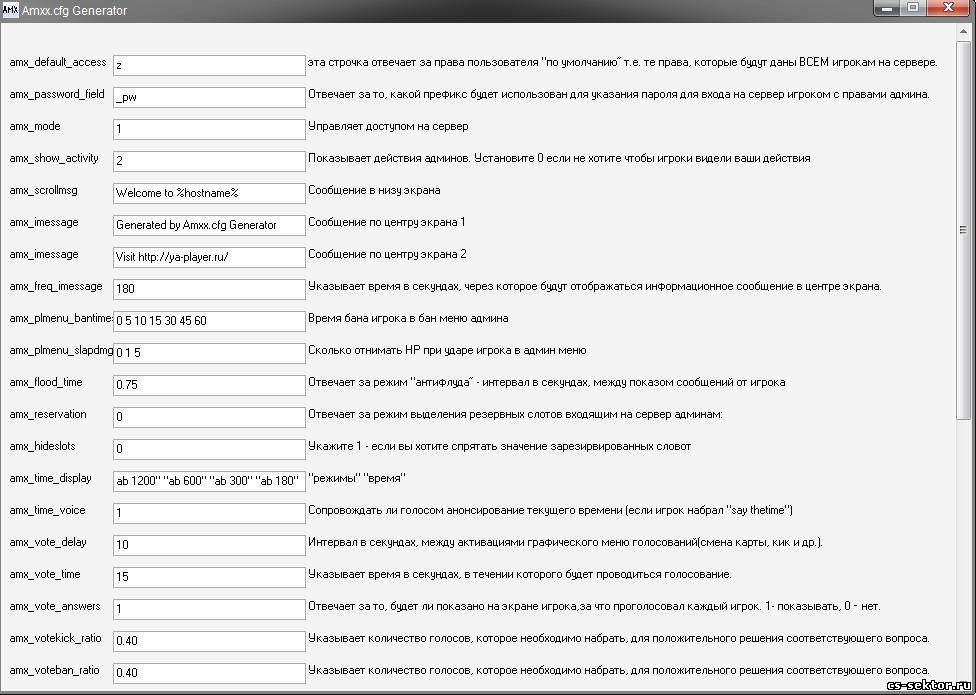
Task: Select the amx_plmenu_slapdmg input with 0 1 5
Action: point(209,353)
